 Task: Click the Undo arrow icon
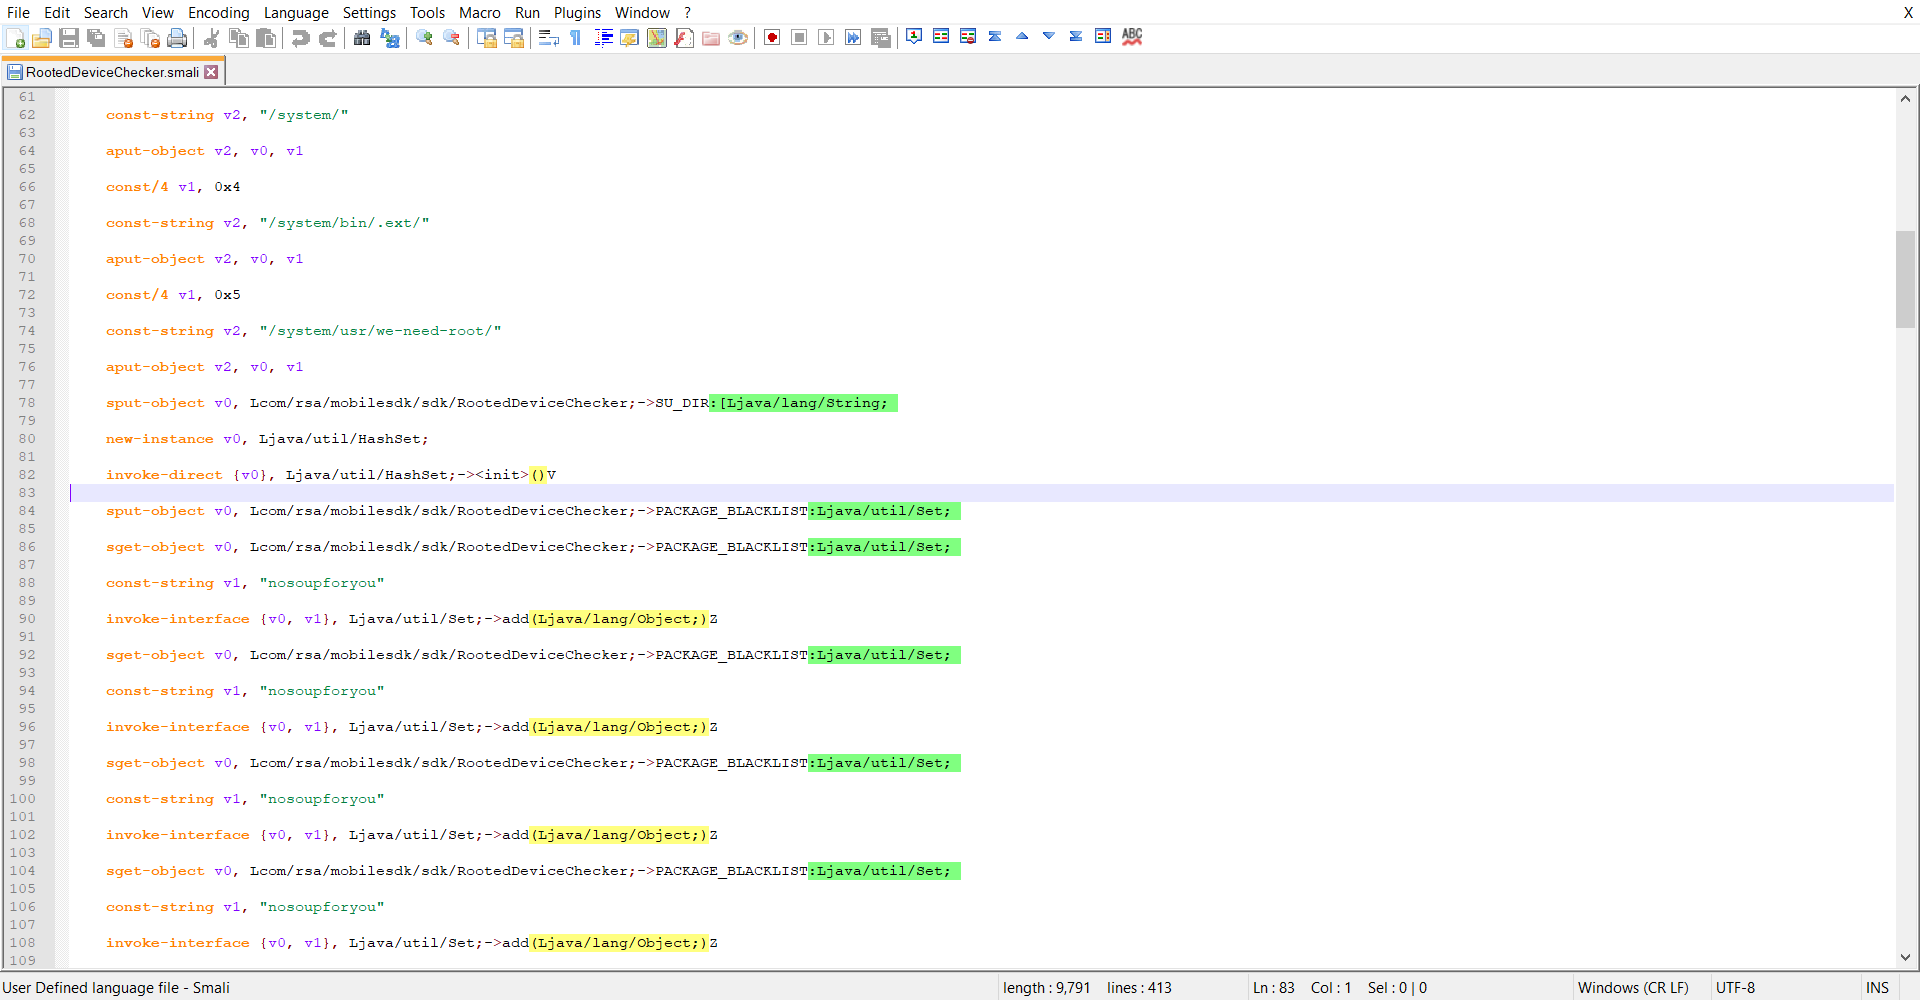pyautogui.click(x=300, y=38)
